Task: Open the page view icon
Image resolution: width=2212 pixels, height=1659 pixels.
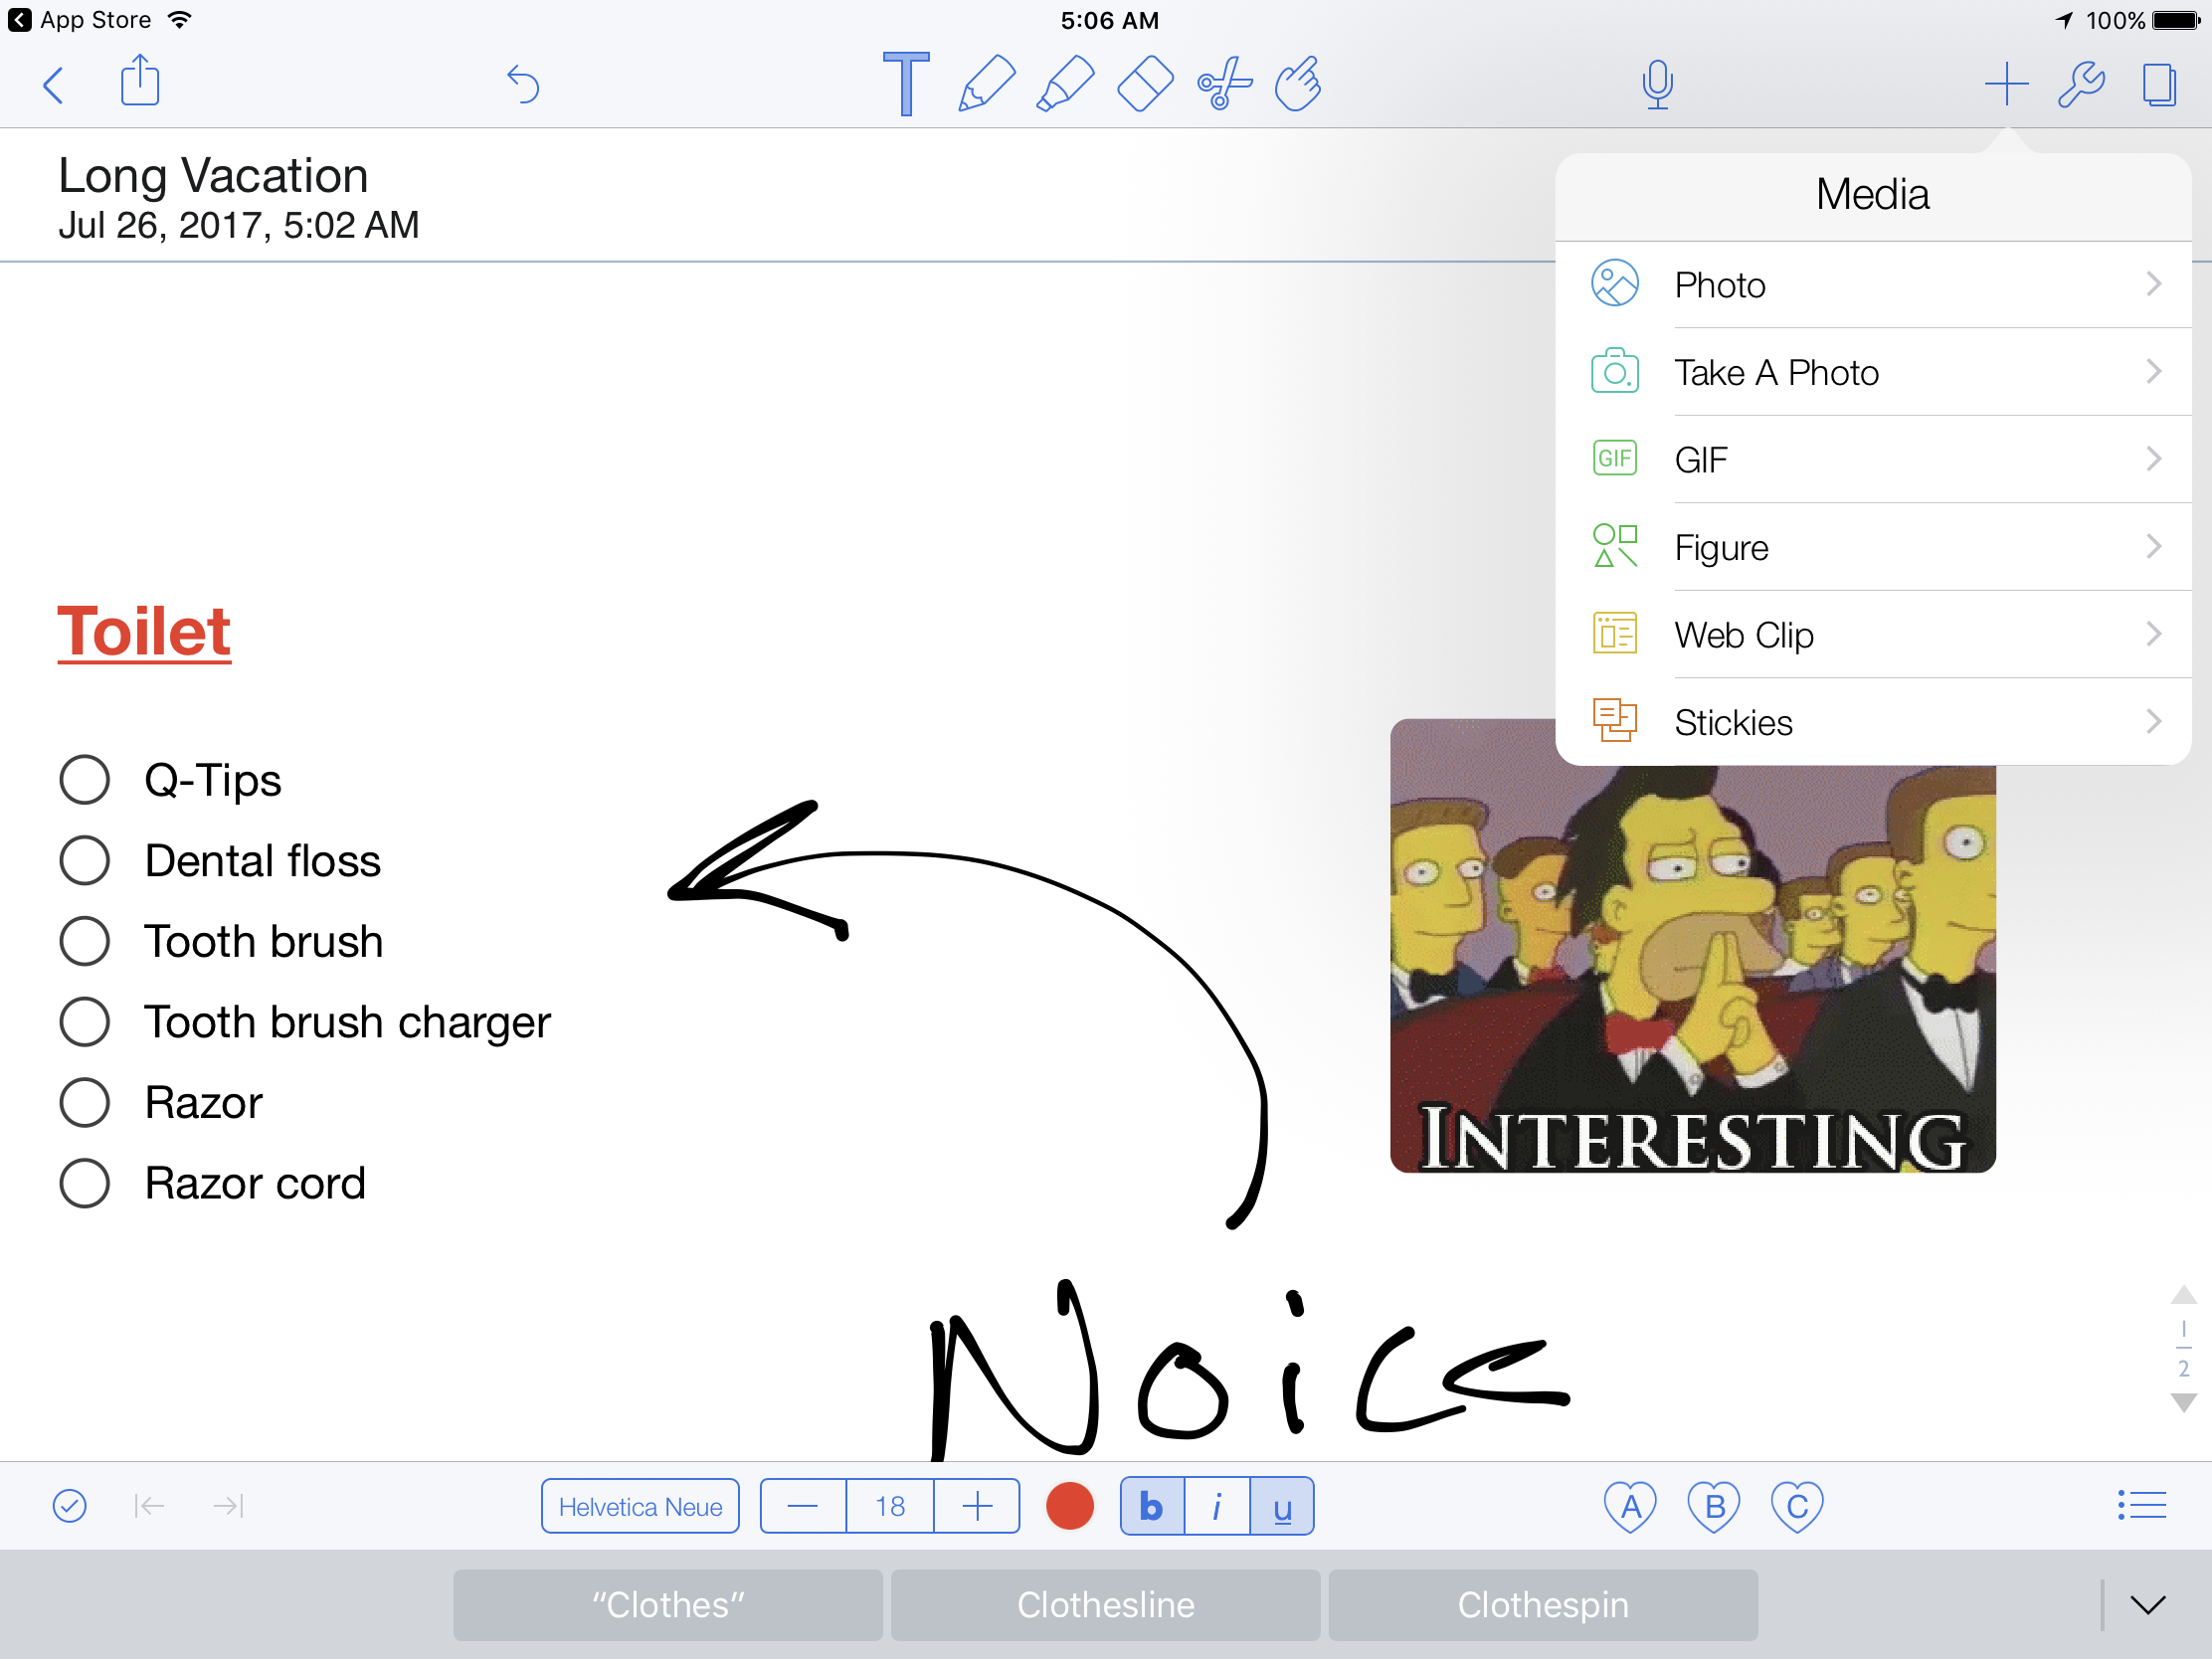Action: click(2159, 84)
